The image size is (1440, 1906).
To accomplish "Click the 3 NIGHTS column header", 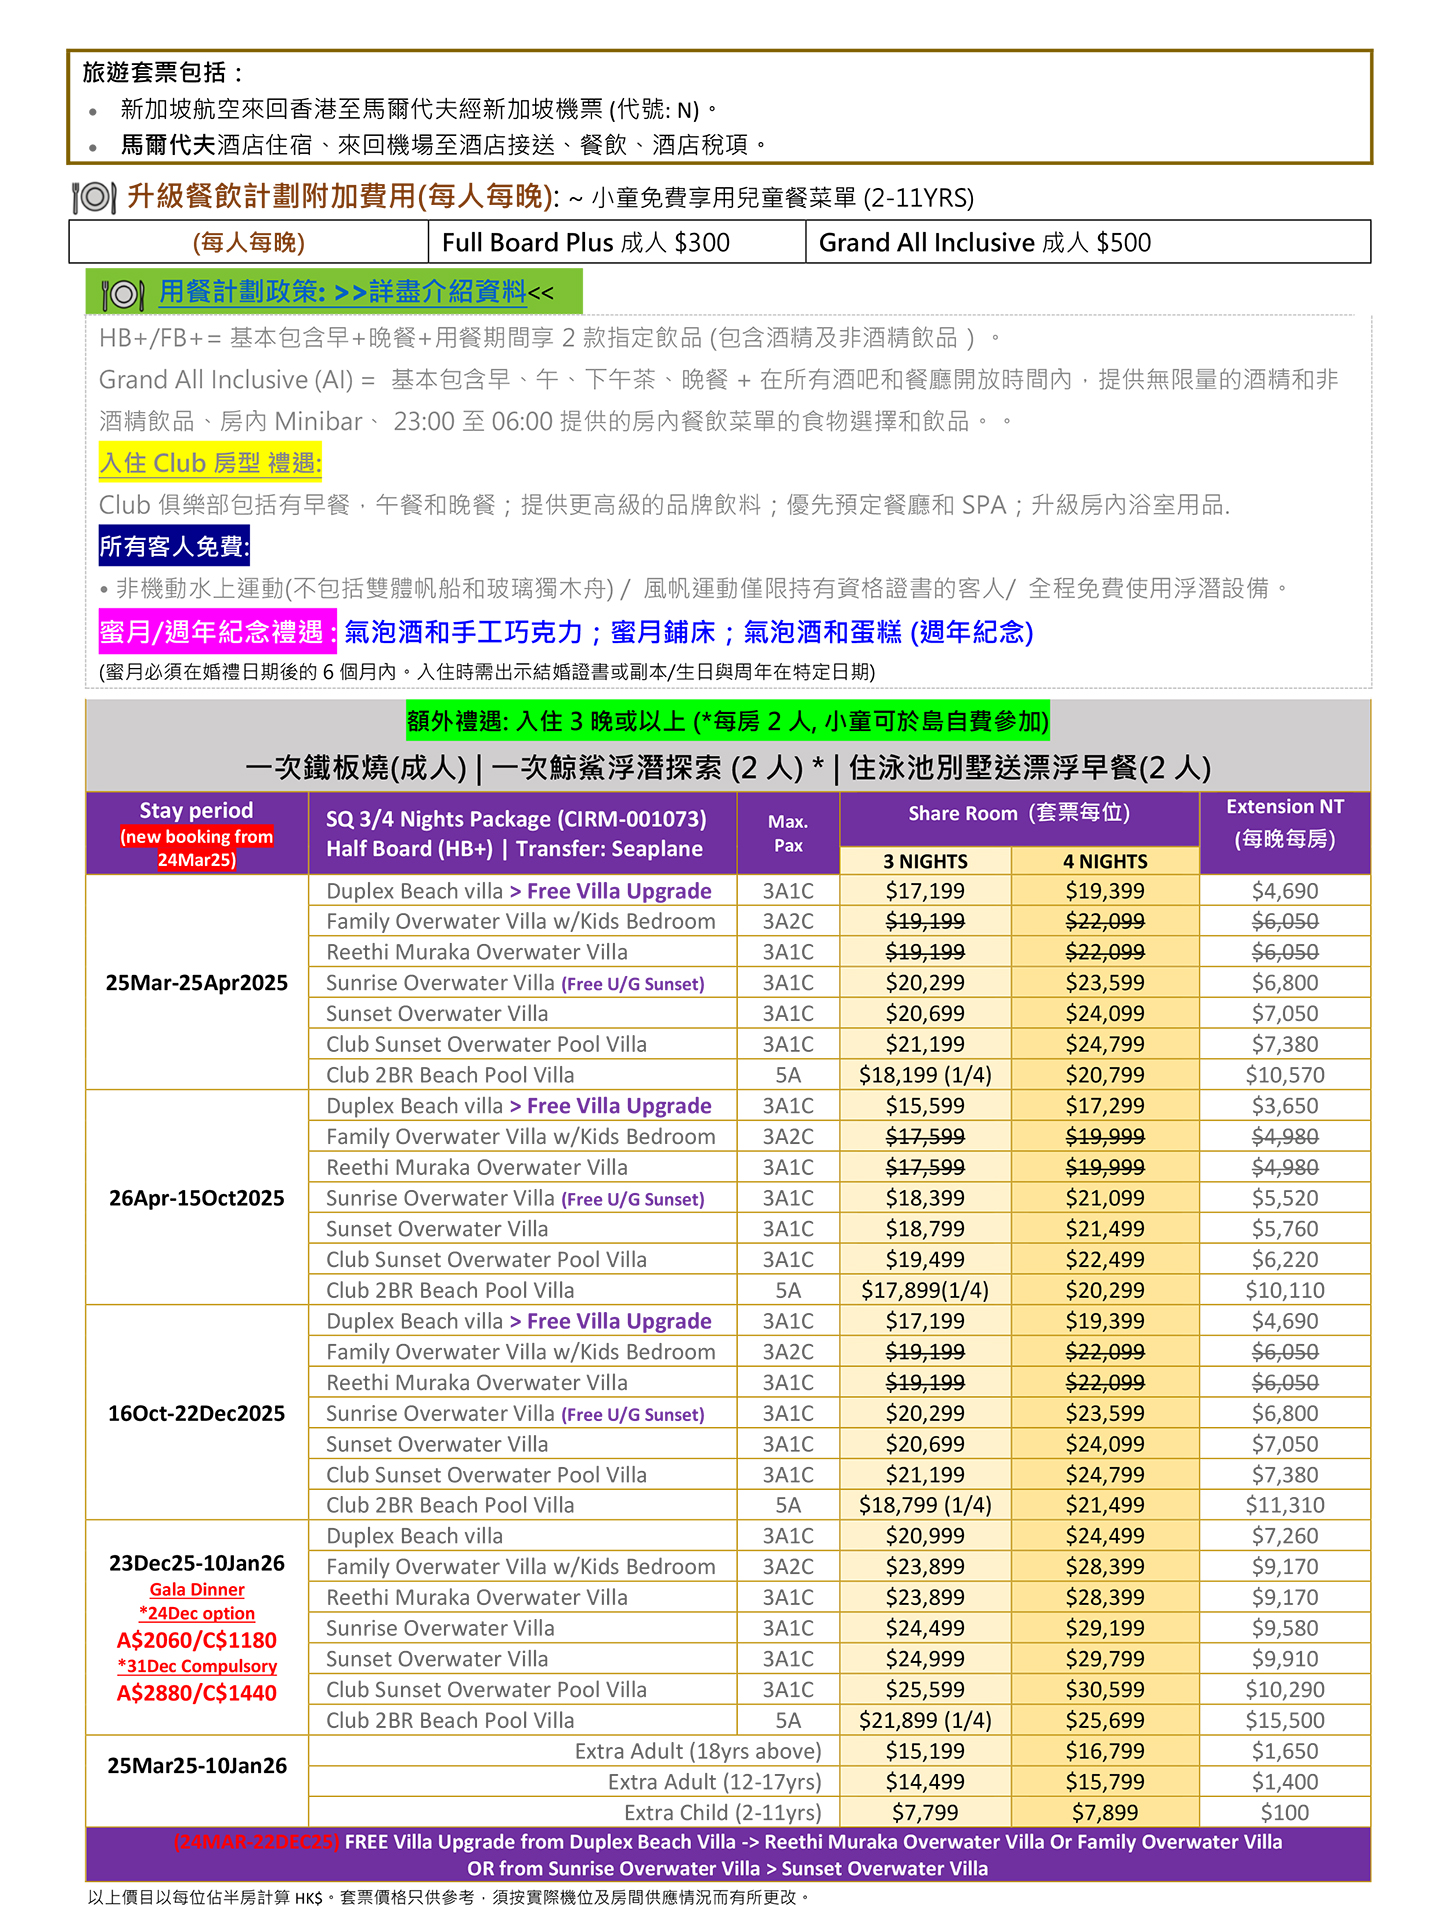I will (925, 861).
